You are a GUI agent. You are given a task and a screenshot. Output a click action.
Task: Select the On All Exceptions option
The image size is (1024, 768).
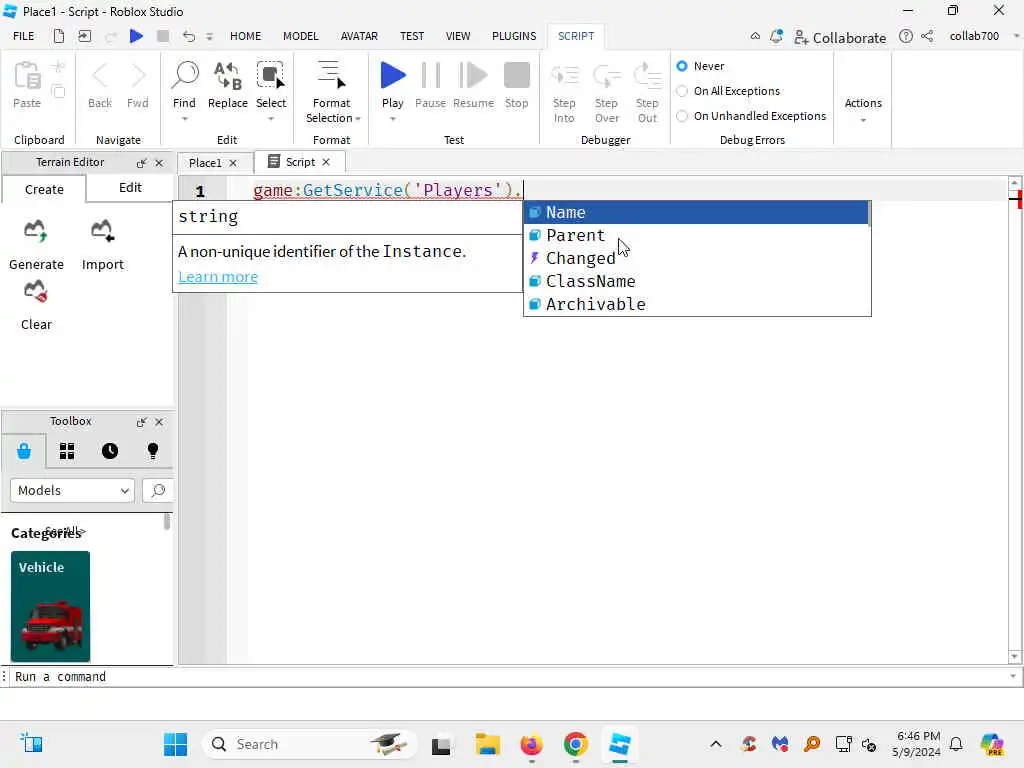[x=728, y=91]
